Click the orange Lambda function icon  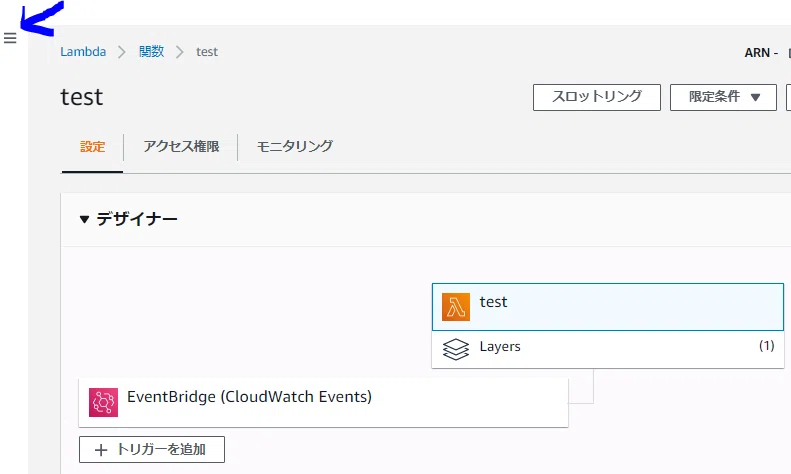pyautogui.click(x=456, y=307)
